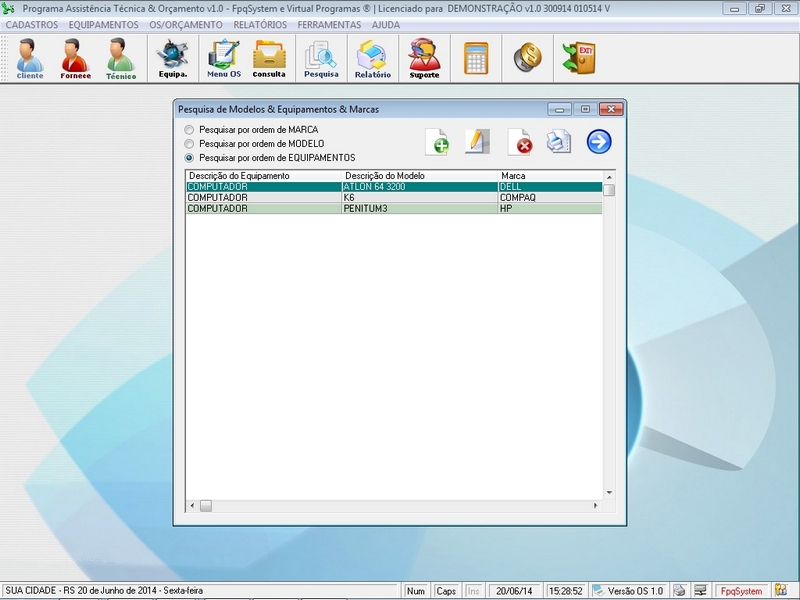Open the Cliente toolbar icon
Viewport: 800px width, 600px height.
(30, 58)
